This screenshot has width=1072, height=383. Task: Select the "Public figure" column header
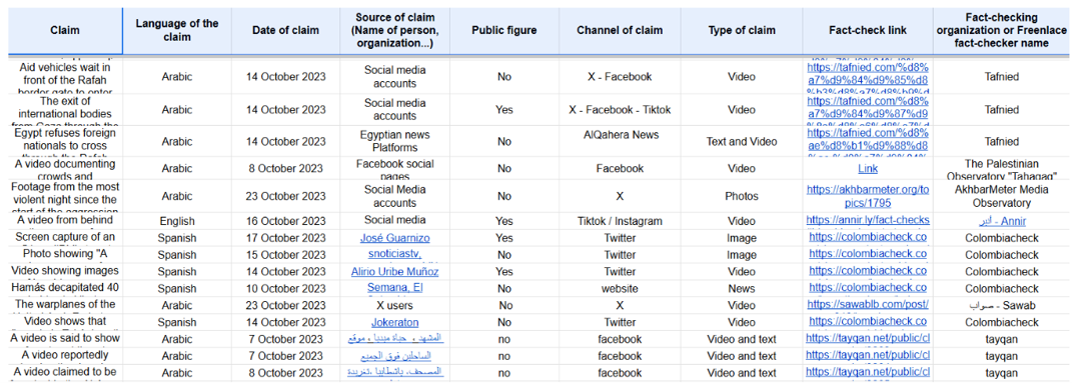click(x=504, y=31)
